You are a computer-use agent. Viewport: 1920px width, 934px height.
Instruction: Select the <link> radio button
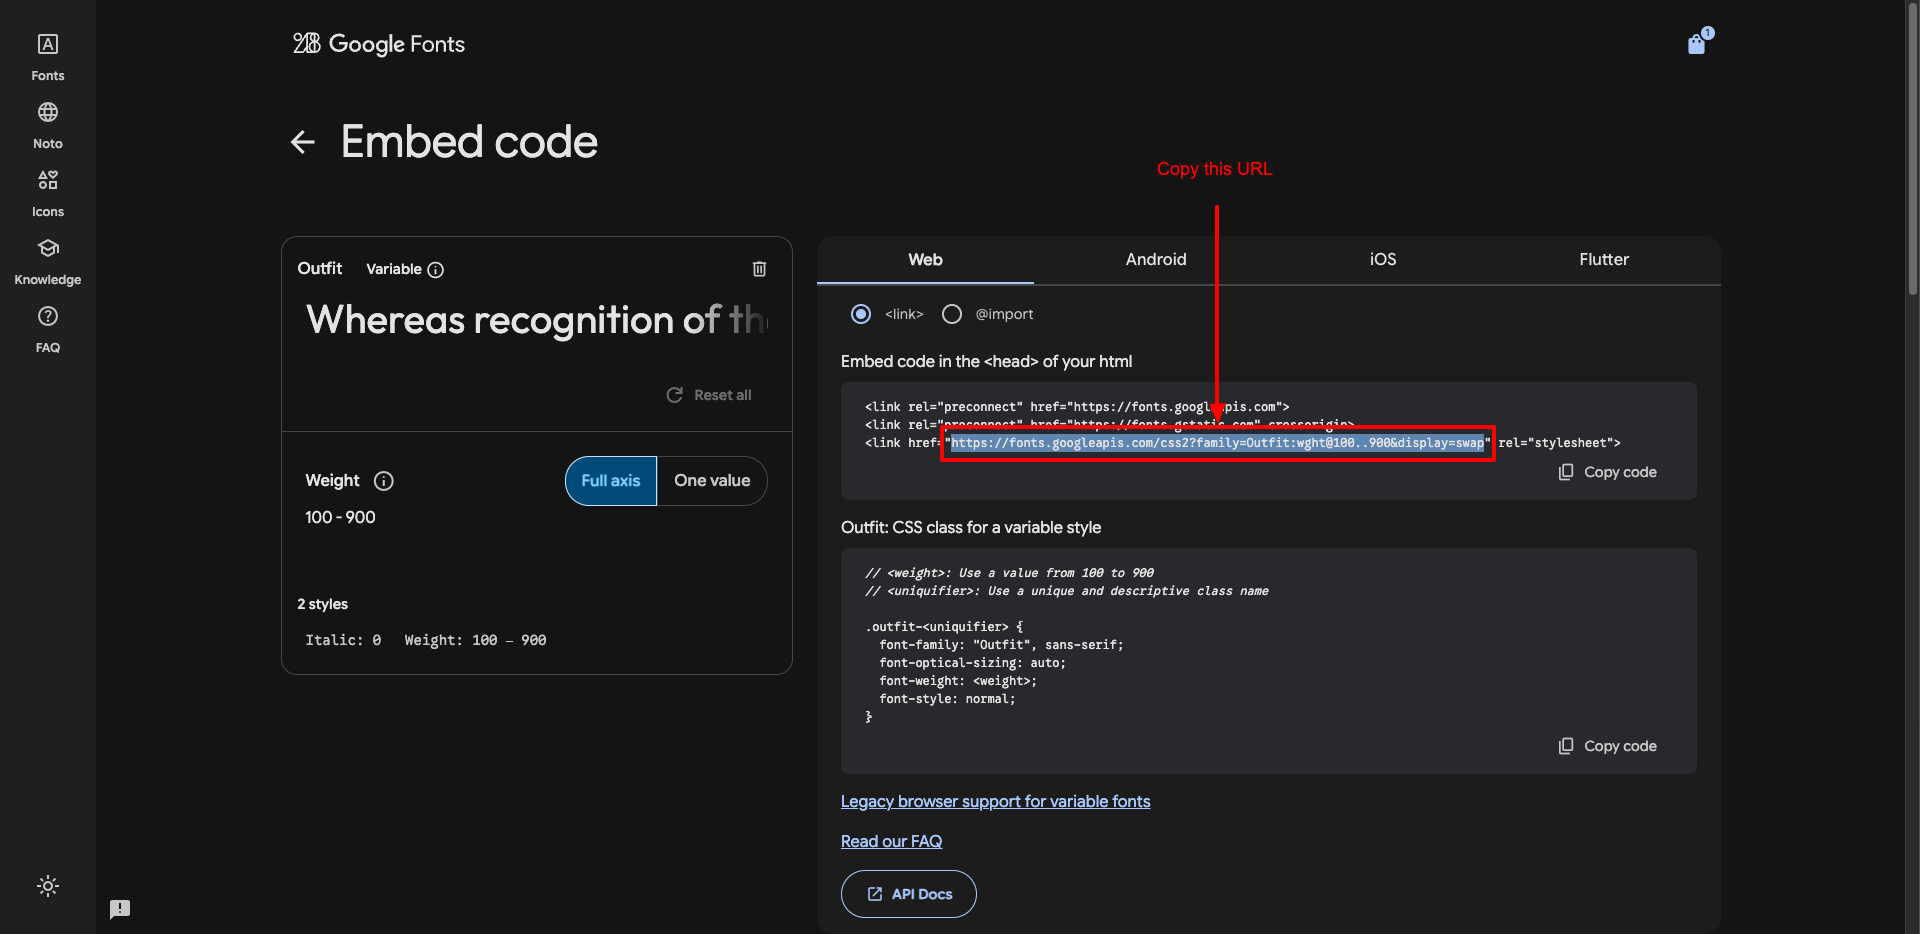[x=860, y=314]
